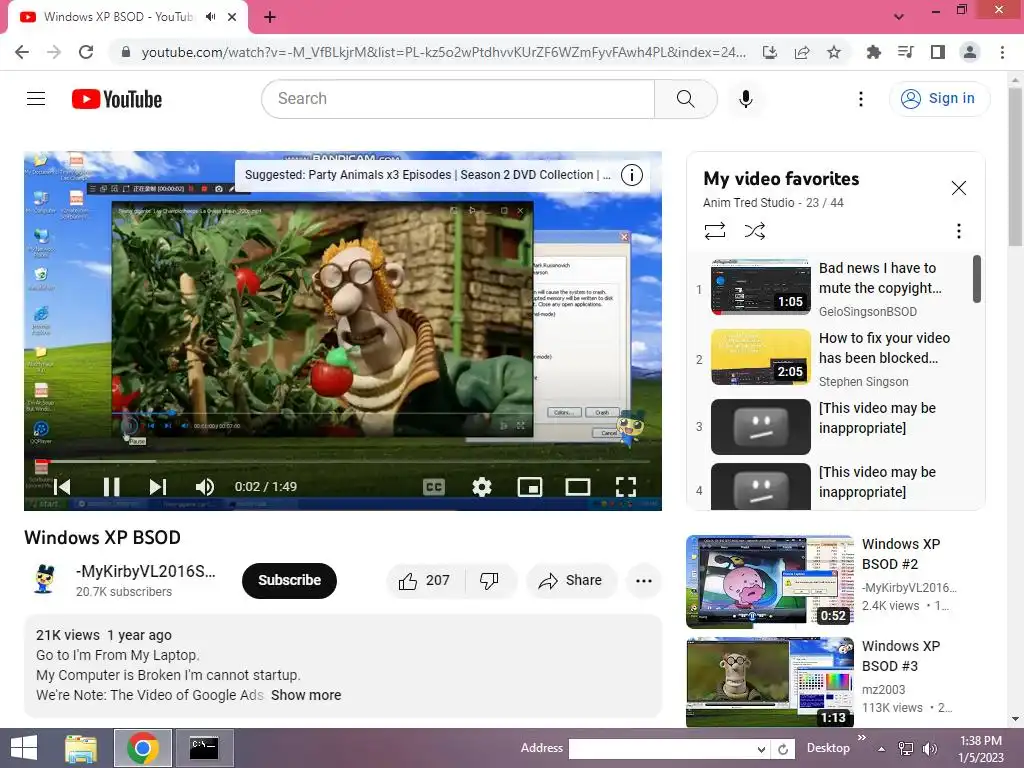
Task: Click the address bar URL
Action: 443,52
